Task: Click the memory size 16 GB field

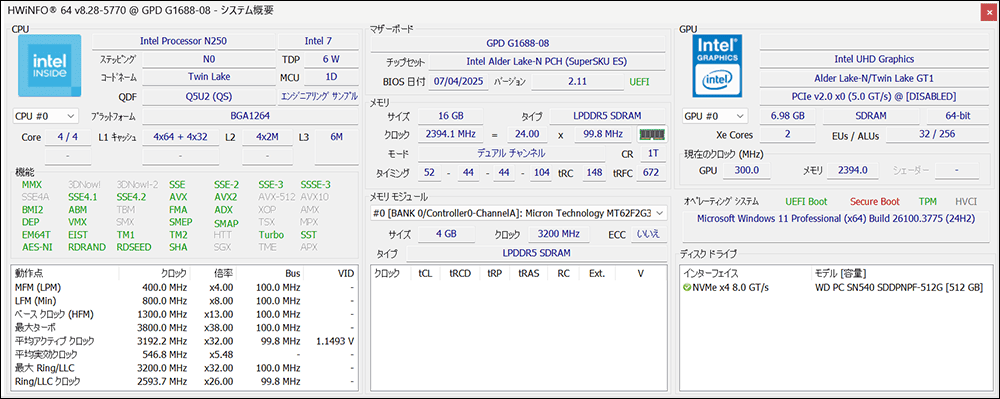Action: [x=450, y=116]
